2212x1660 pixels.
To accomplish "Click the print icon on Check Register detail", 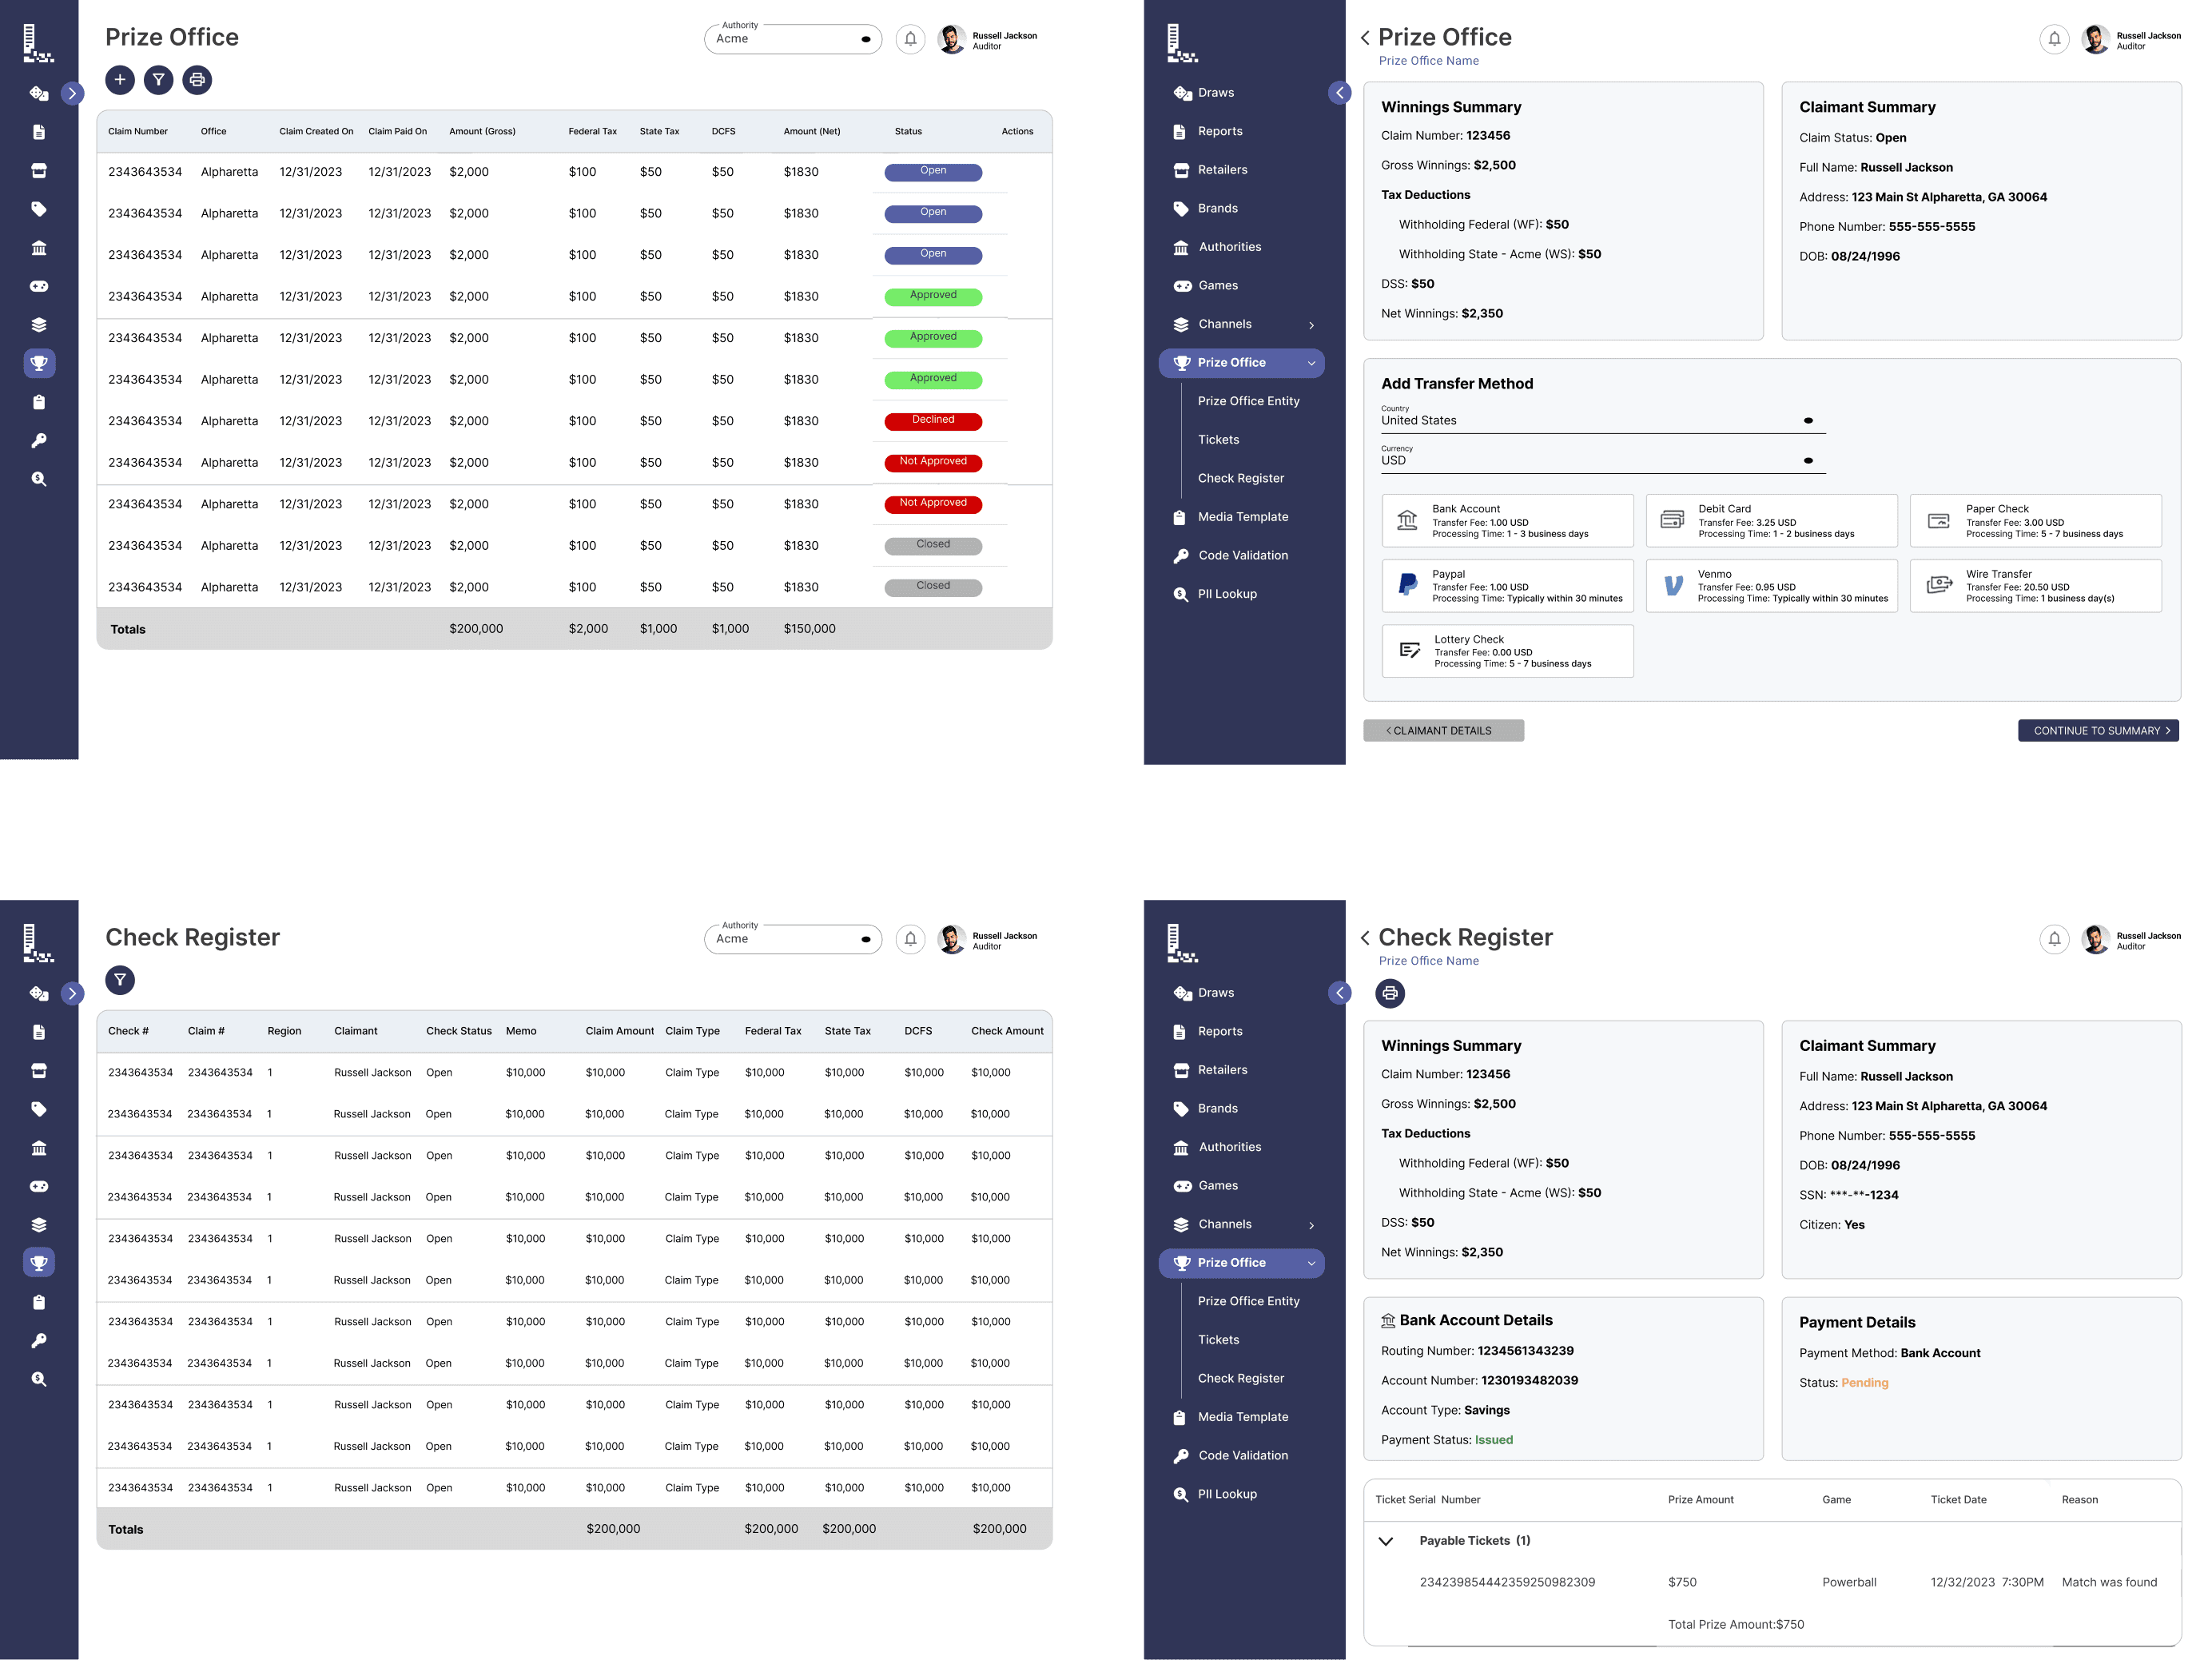I will 1389,993.
